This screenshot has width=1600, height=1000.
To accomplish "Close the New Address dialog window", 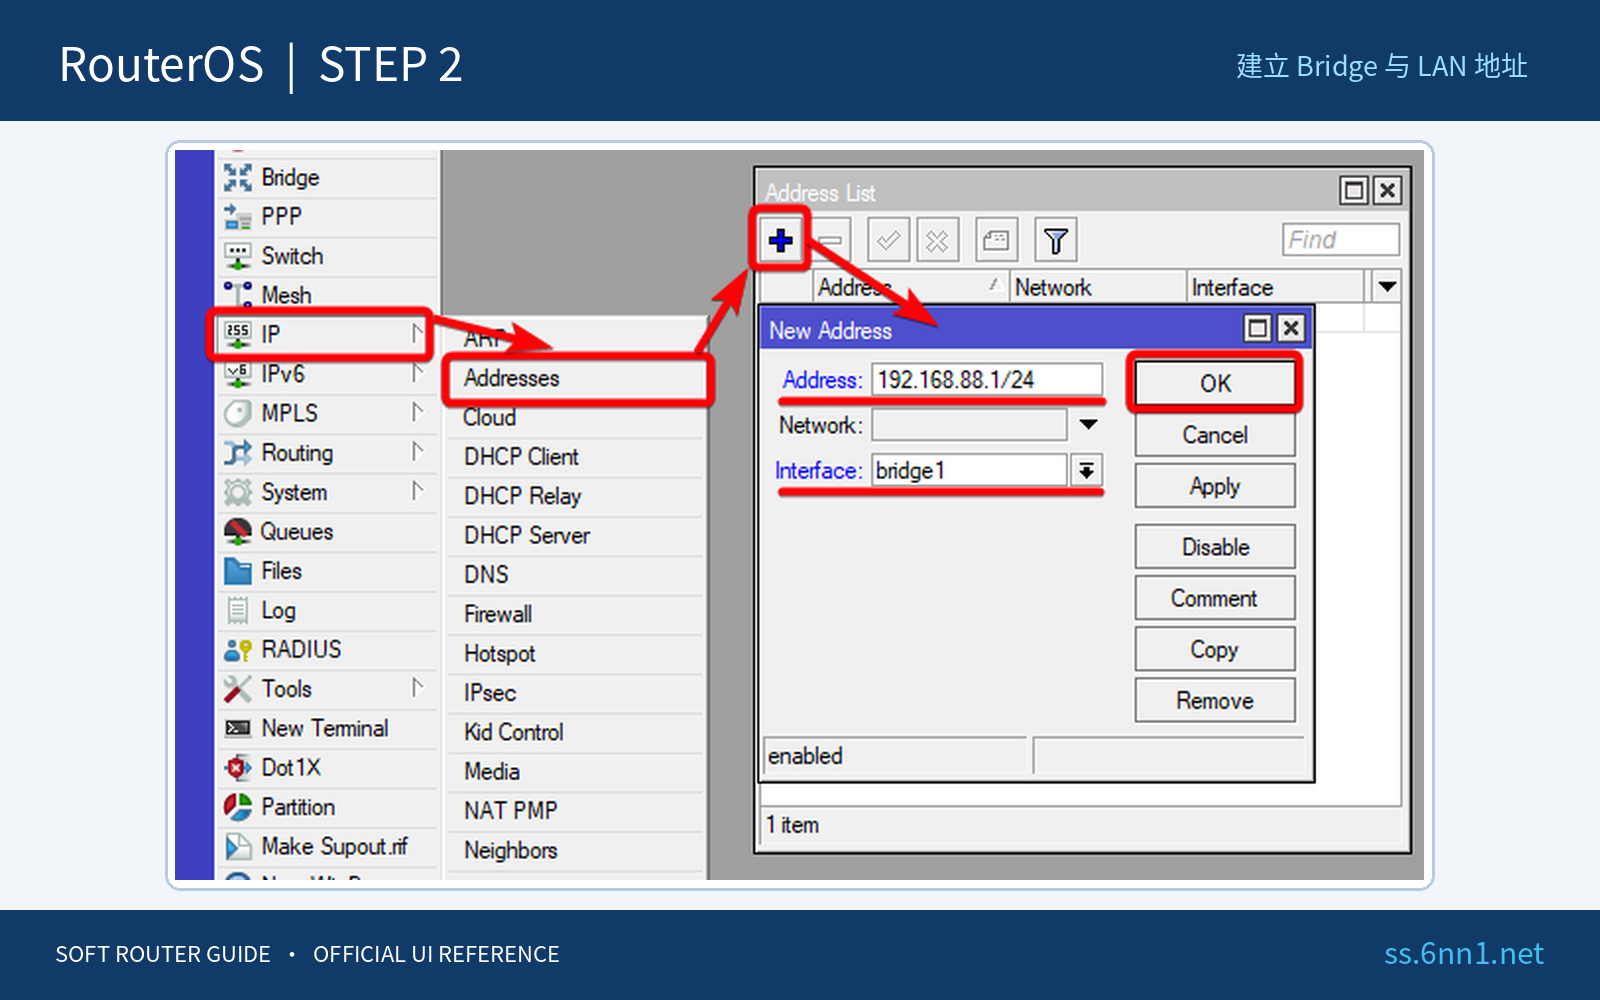I will point(1291,328).
